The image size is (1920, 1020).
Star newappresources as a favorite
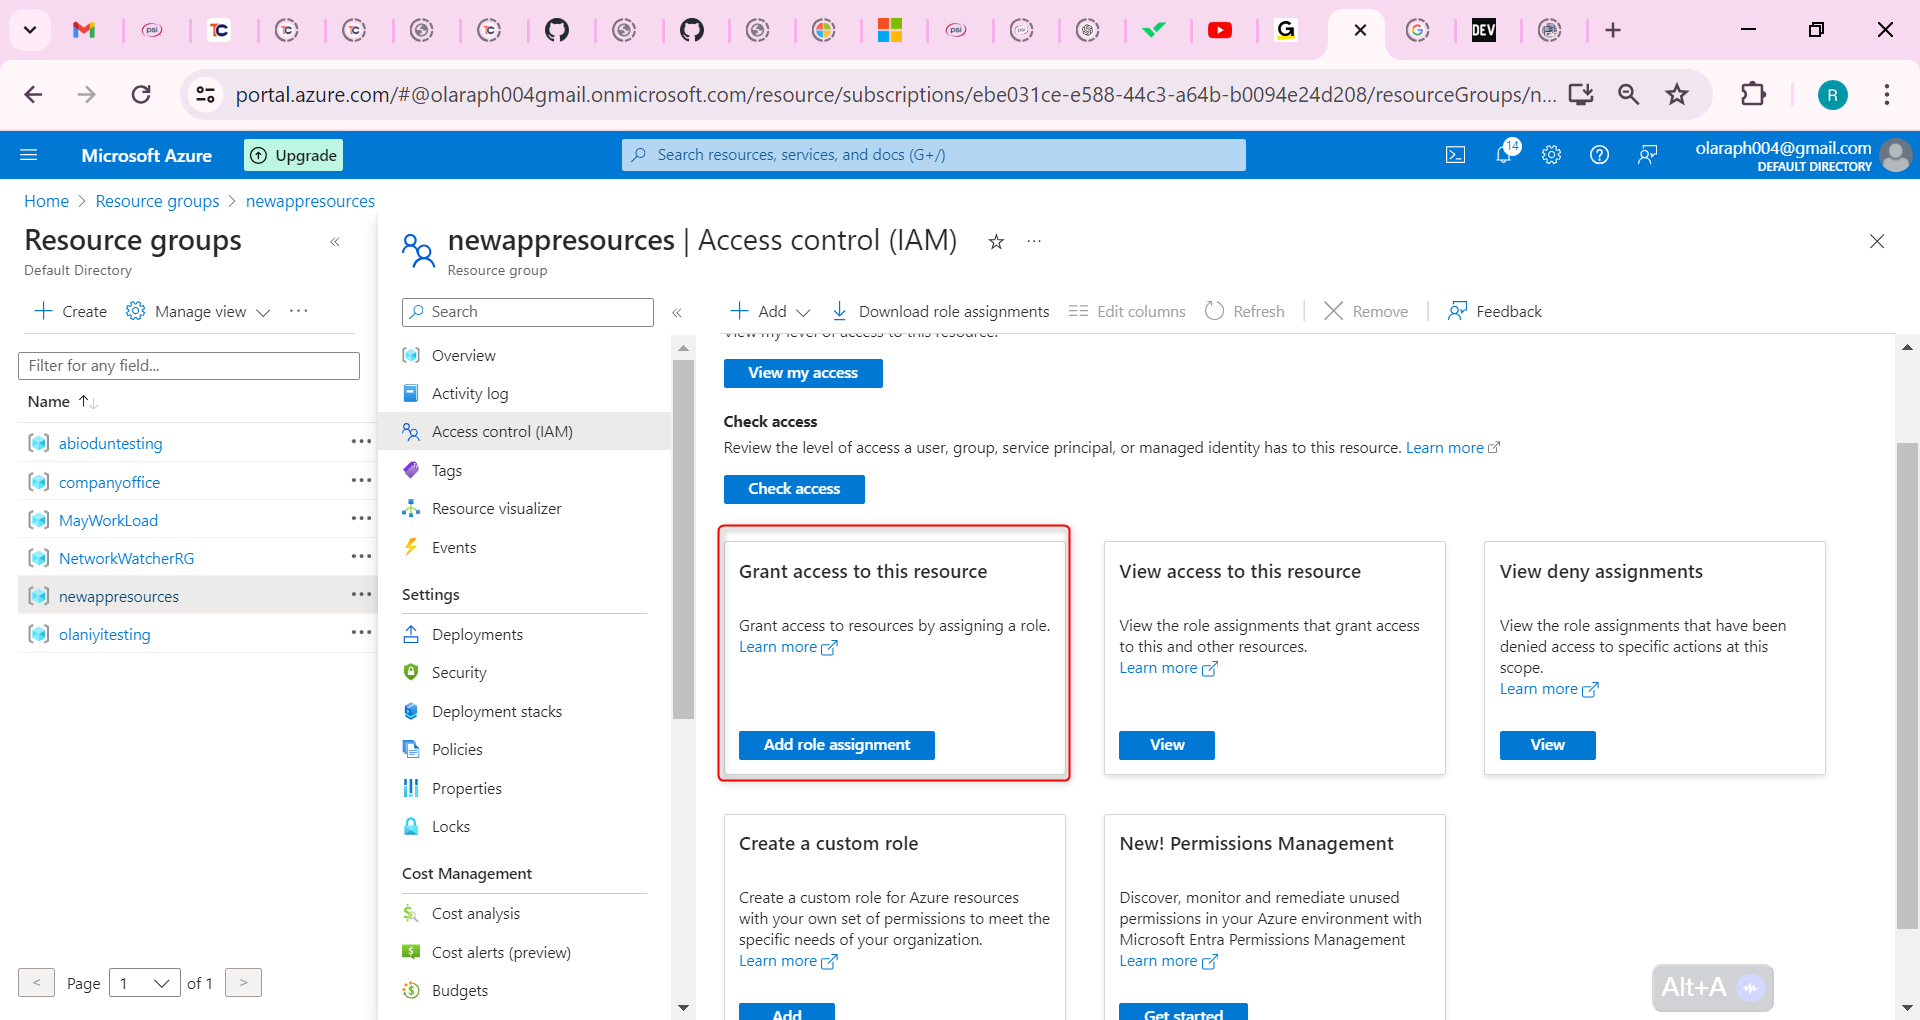point(996,241)
